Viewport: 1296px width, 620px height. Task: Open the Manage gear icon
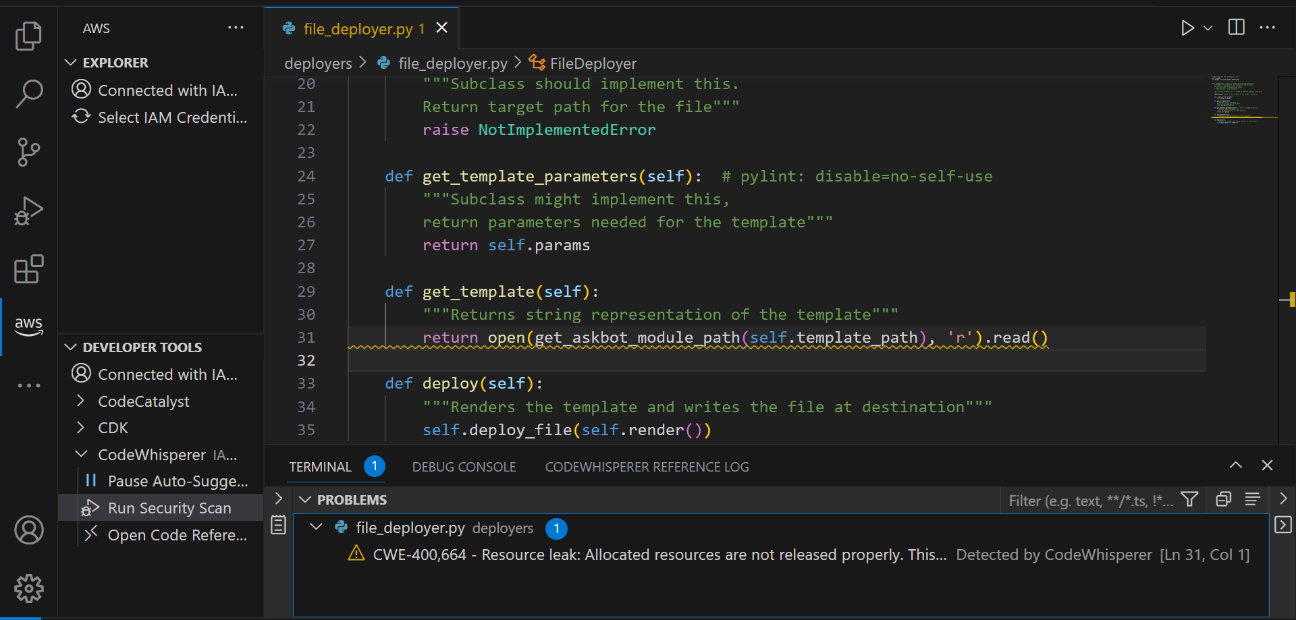(29, 588)
